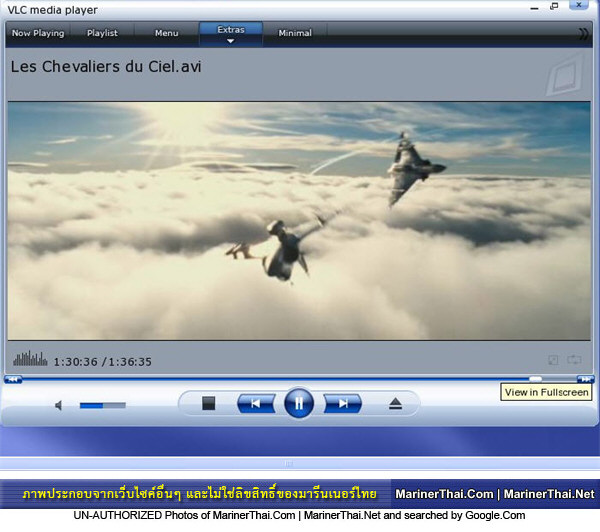The width and height of the screenshot is (600, 532).
Task: Click the elapsed time readout 1:30:36 / 1:36:35
Action: 103,362
